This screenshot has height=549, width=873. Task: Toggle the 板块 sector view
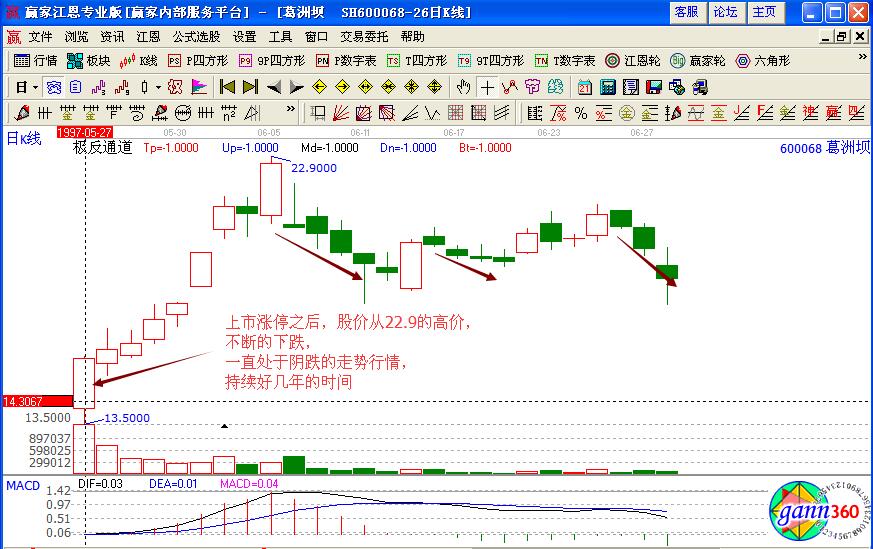tap(88, 60)
